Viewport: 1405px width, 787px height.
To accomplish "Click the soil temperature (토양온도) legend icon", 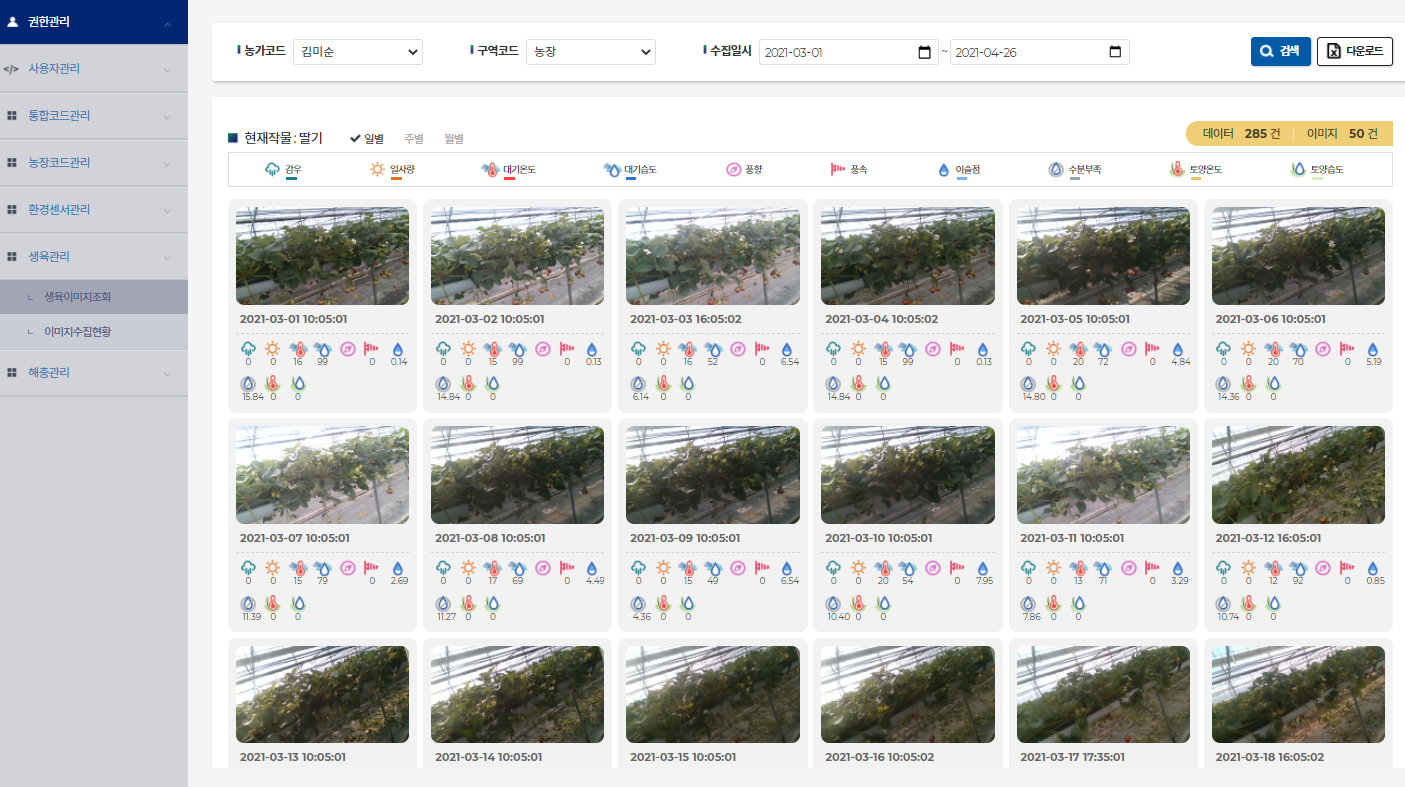I will click(x=1177, y=169).
